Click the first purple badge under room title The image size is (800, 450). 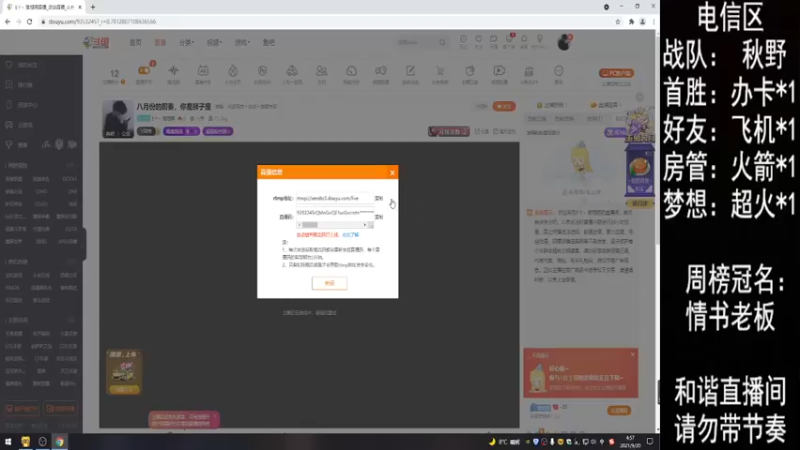pyautogui.click(x=181, y=131)
